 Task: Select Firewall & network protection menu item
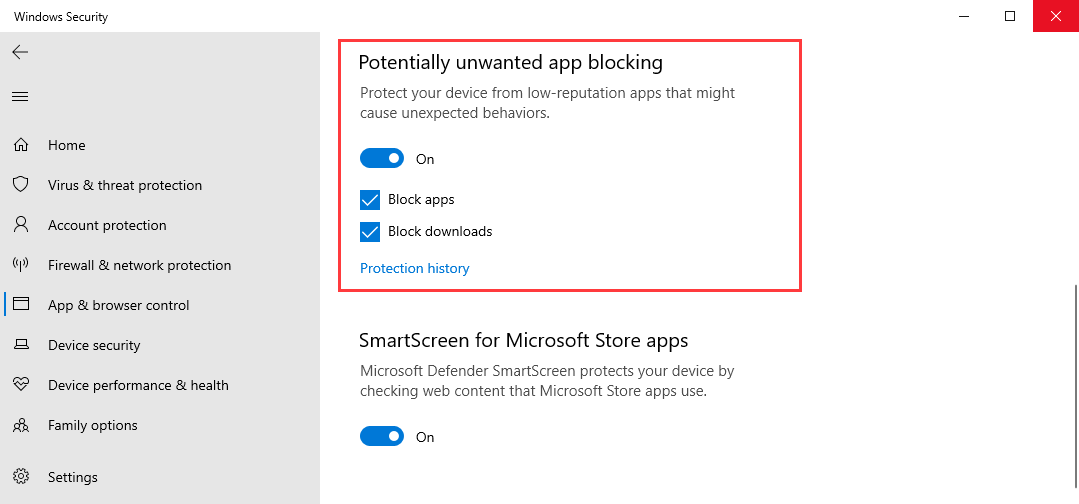pos(139,265)
